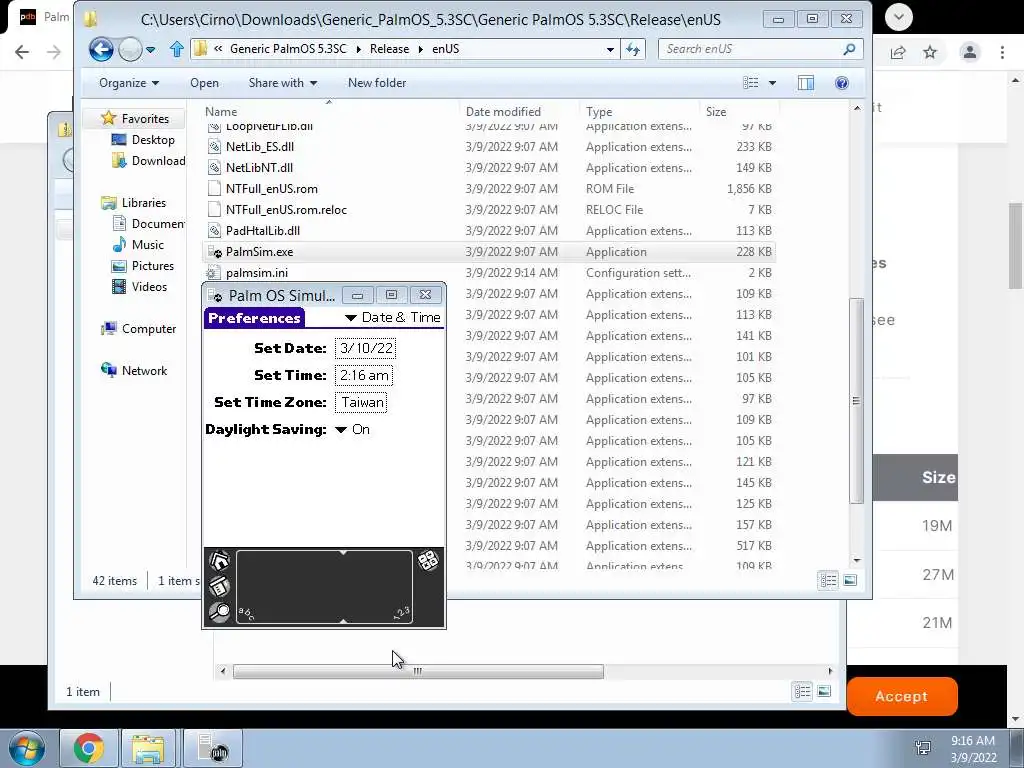Tap the Palm Calculator silkscreen icon
The image size is (1024, 768).
(x=428, y=560)
